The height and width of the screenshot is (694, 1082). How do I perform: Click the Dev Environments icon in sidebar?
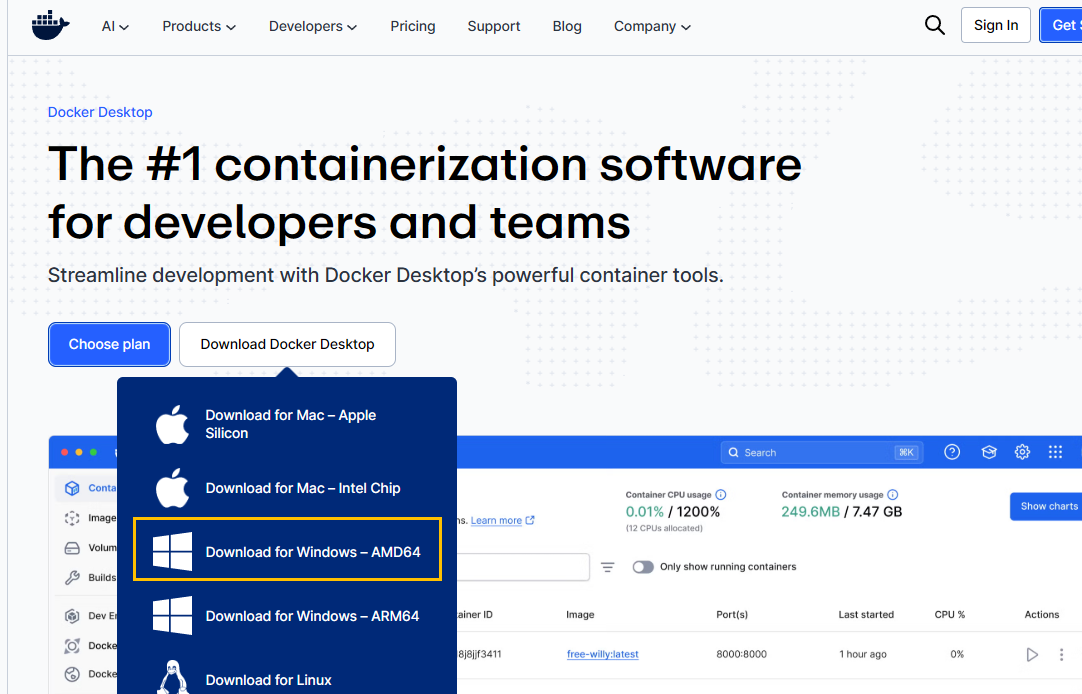pos(72,616)
